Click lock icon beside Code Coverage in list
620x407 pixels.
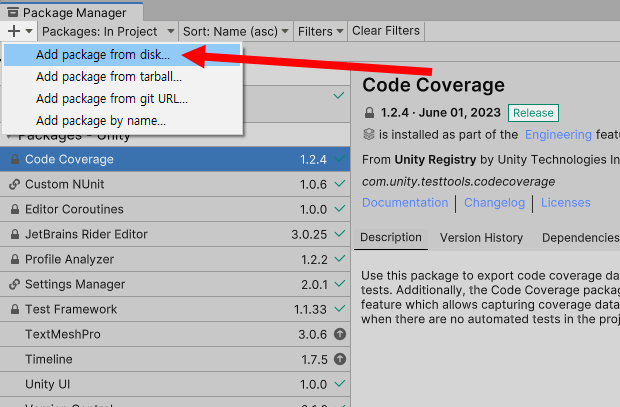pyautogui.click(x=15, y=159)
